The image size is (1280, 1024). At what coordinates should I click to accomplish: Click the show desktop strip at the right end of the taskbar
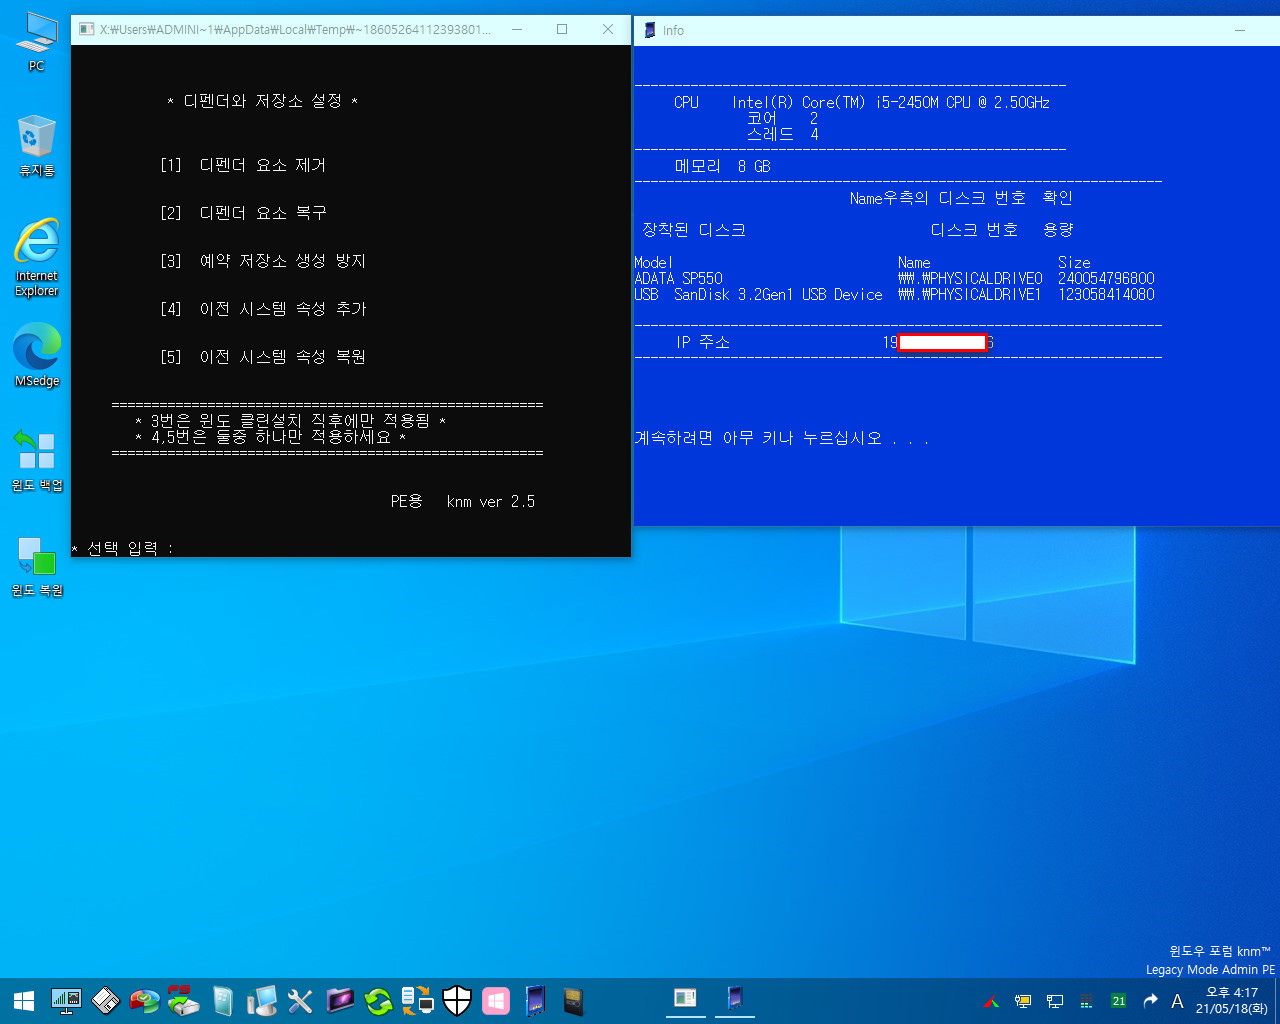1277,1001
